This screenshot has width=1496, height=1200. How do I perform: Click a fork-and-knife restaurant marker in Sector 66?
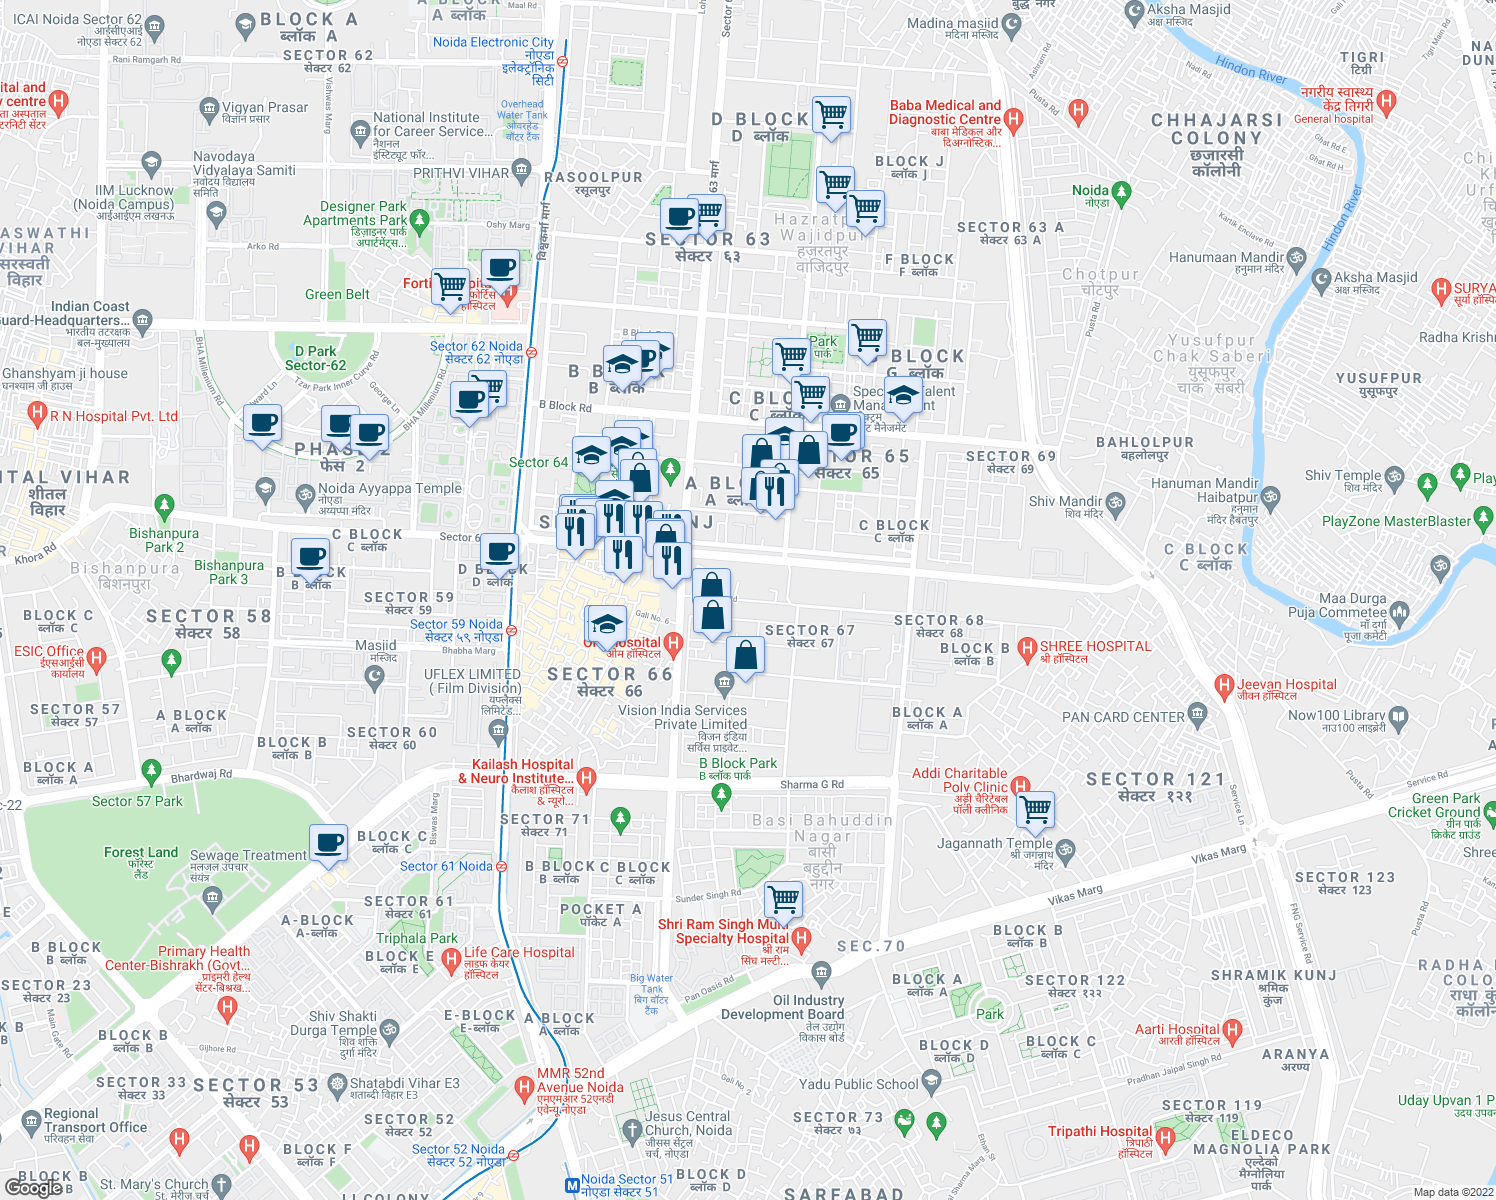point(622,550)
